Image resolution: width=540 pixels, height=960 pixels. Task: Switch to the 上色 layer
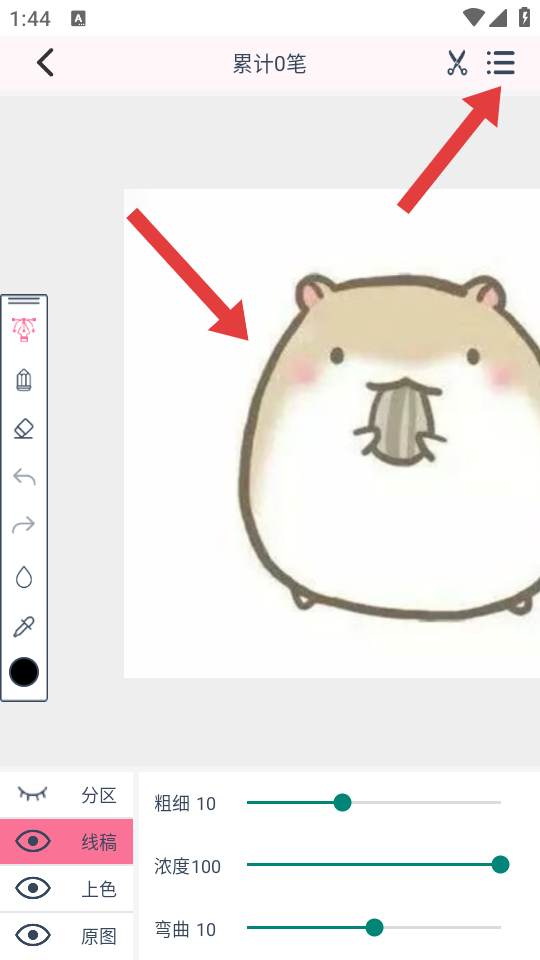point(99,889)
